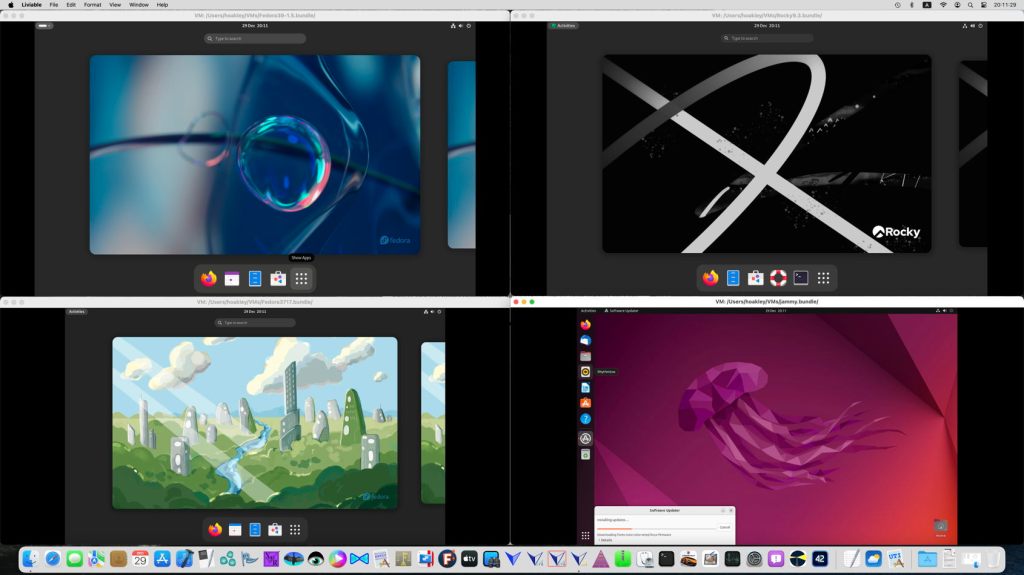Click the search field in the Fedora 39 overview

[255, 38]
